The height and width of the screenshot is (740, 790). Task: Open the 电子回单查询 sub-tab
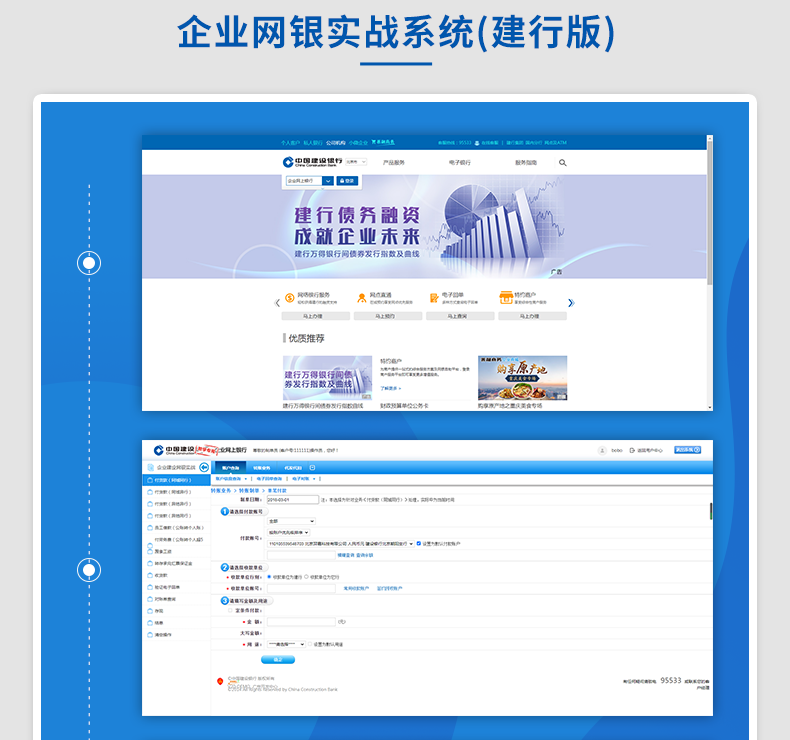coord(270,479)
